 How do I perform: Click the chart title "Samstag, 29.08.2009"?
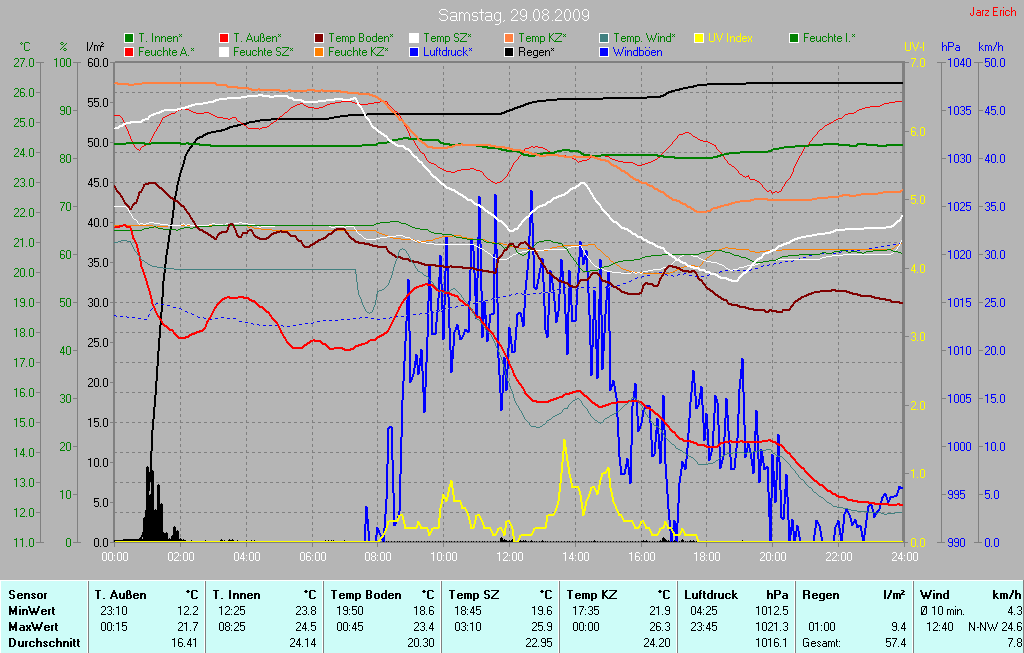[x=514, y=15]
